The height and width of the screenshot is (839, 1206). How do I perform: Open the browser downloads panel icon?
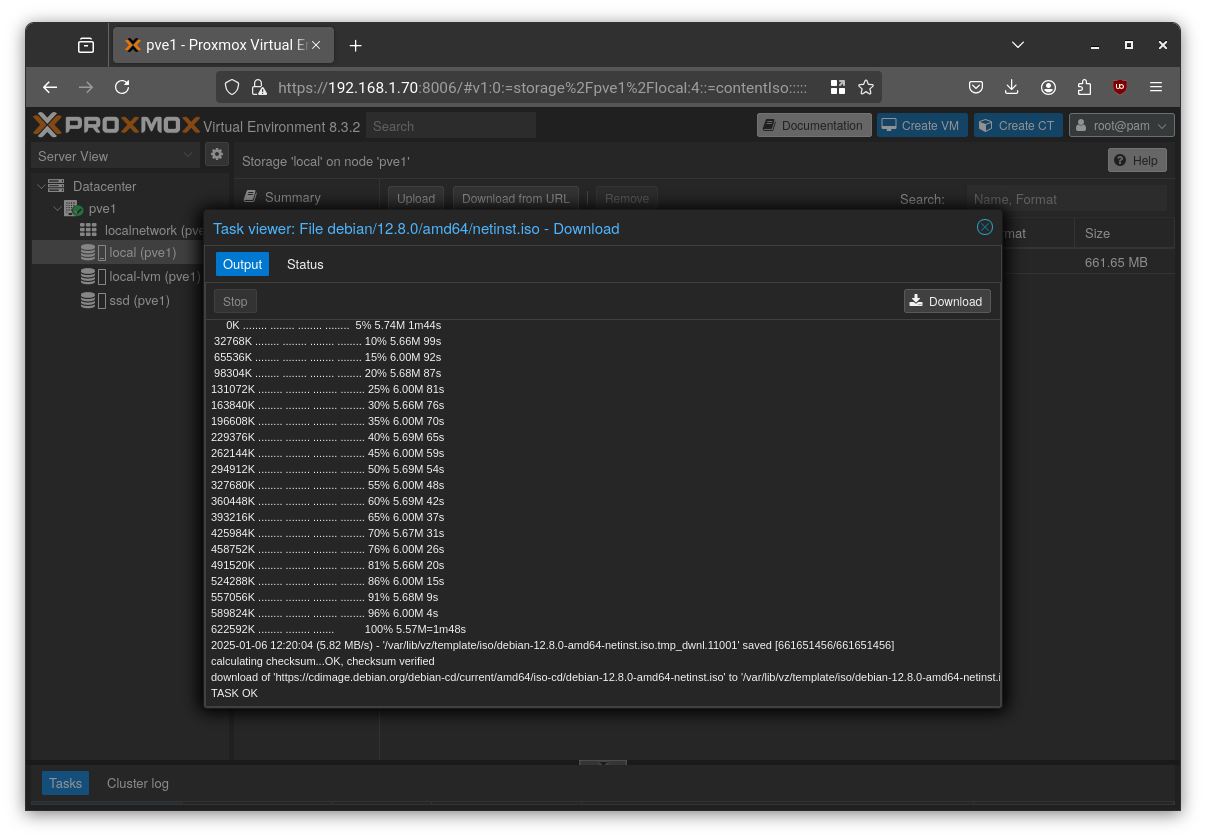tap(1012, 87)
